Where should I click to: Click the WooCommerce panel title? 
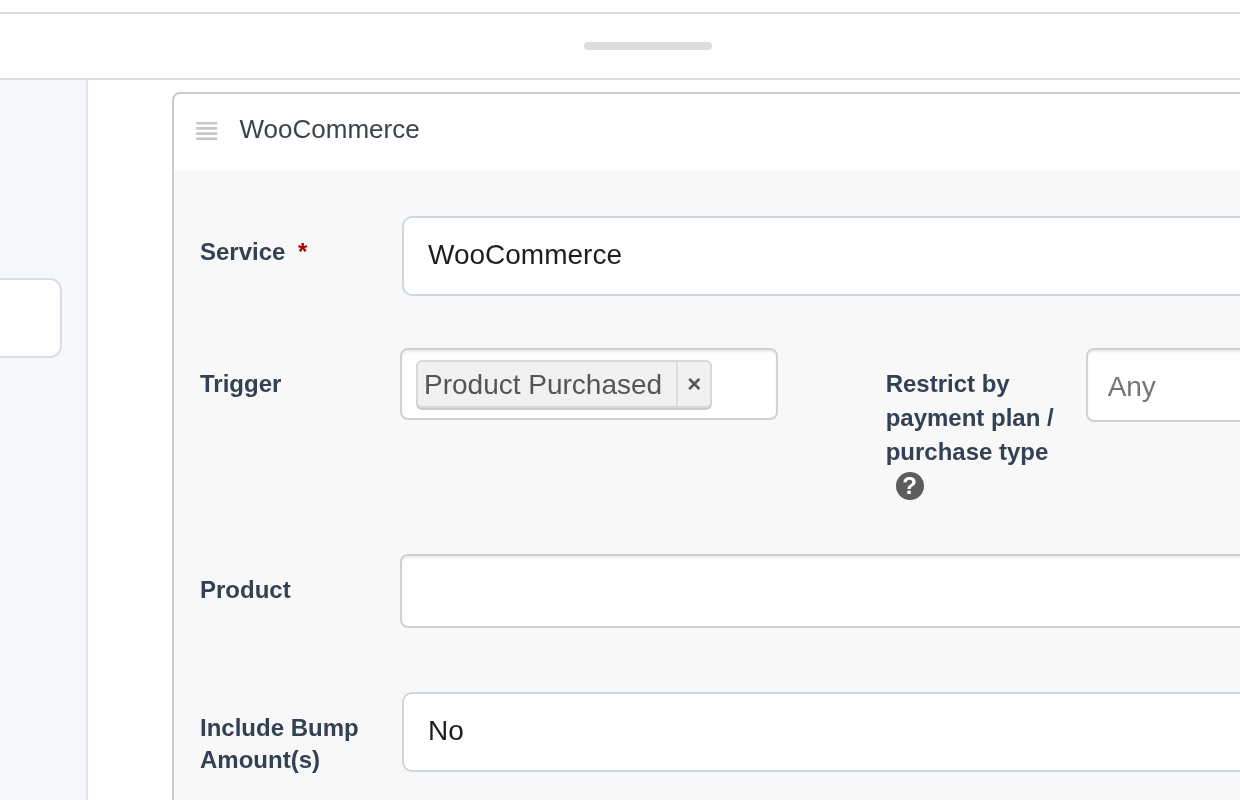[x=329, y=129]
